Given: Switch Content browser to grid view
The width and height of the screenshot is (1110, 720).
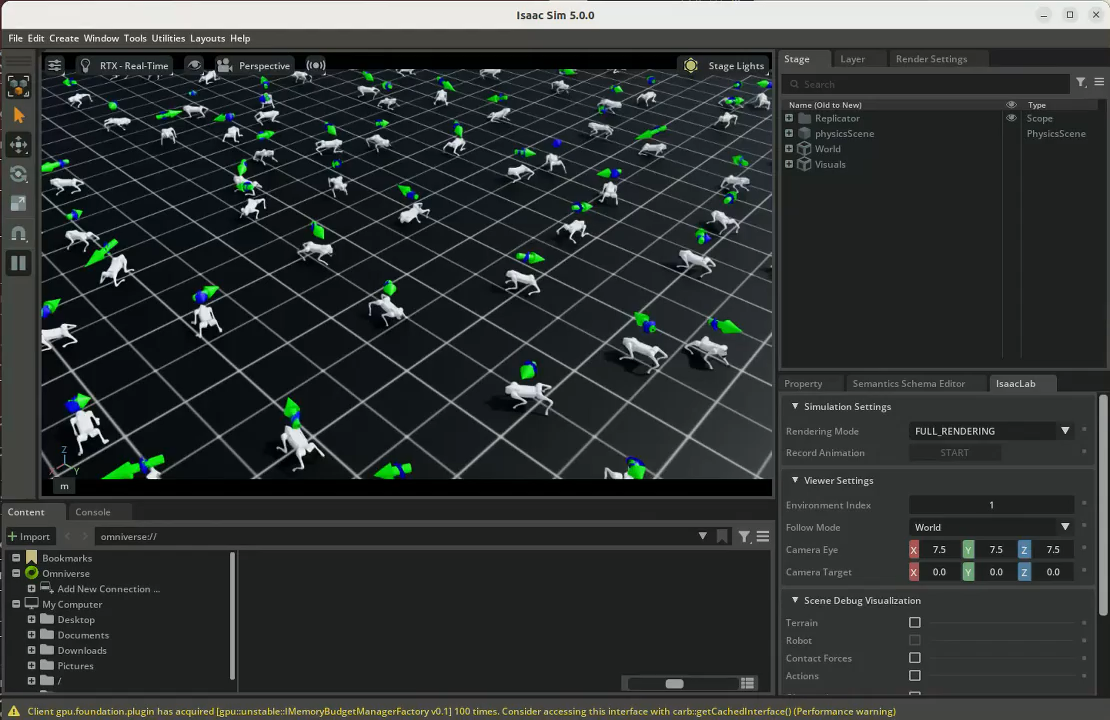Looking at the screenshot, I should point(748,683).
